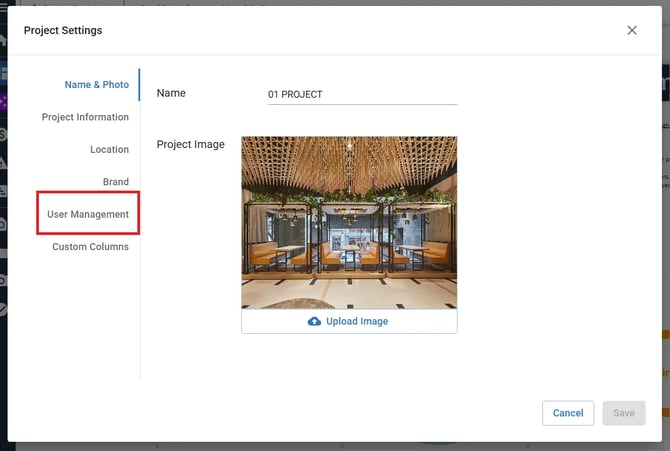Select the Location settings tab
The width and height of the screenshot is (670, 451).
109,149
